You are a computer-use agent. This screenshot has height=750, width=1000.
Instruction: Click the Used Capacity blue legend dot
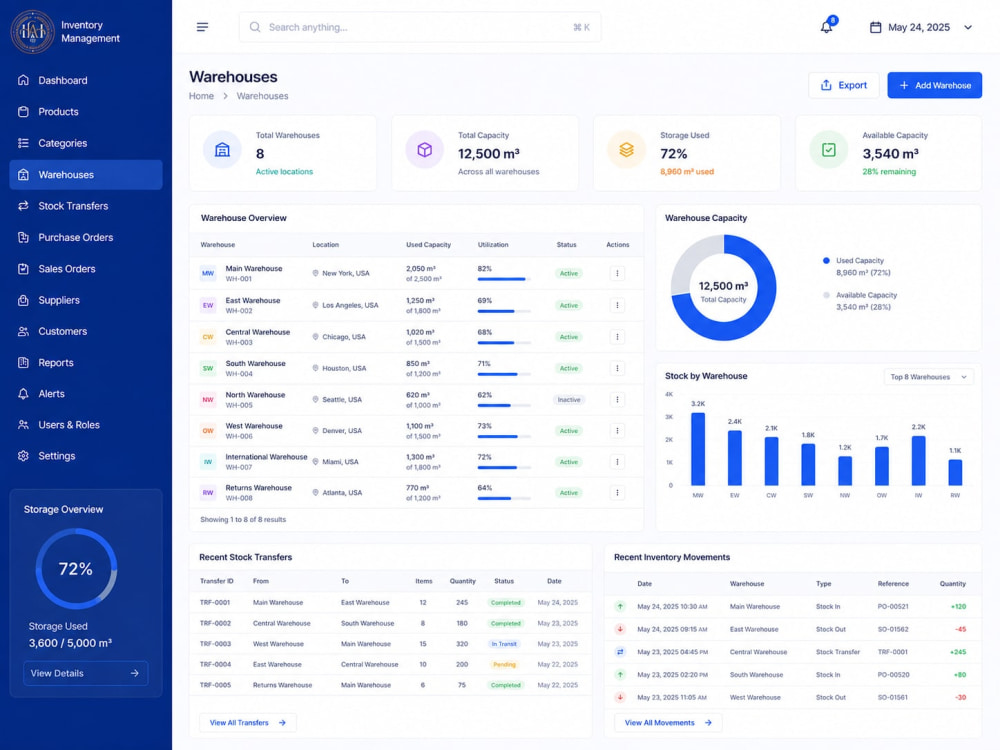827,260
